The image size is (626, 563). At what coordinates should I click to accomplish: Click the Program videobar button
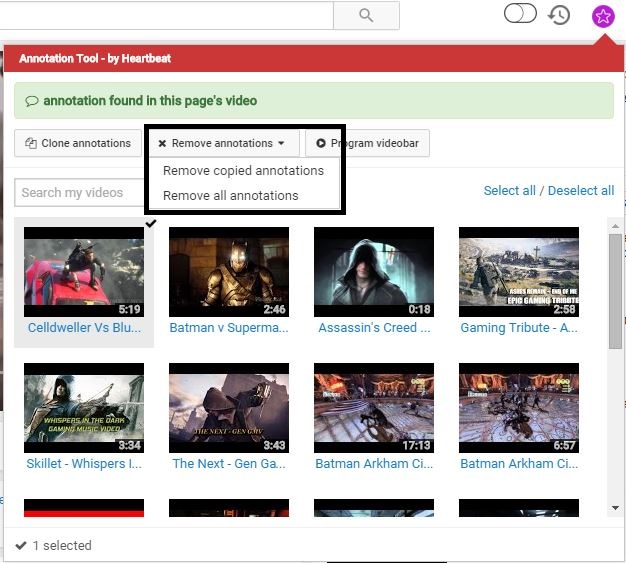368,143
